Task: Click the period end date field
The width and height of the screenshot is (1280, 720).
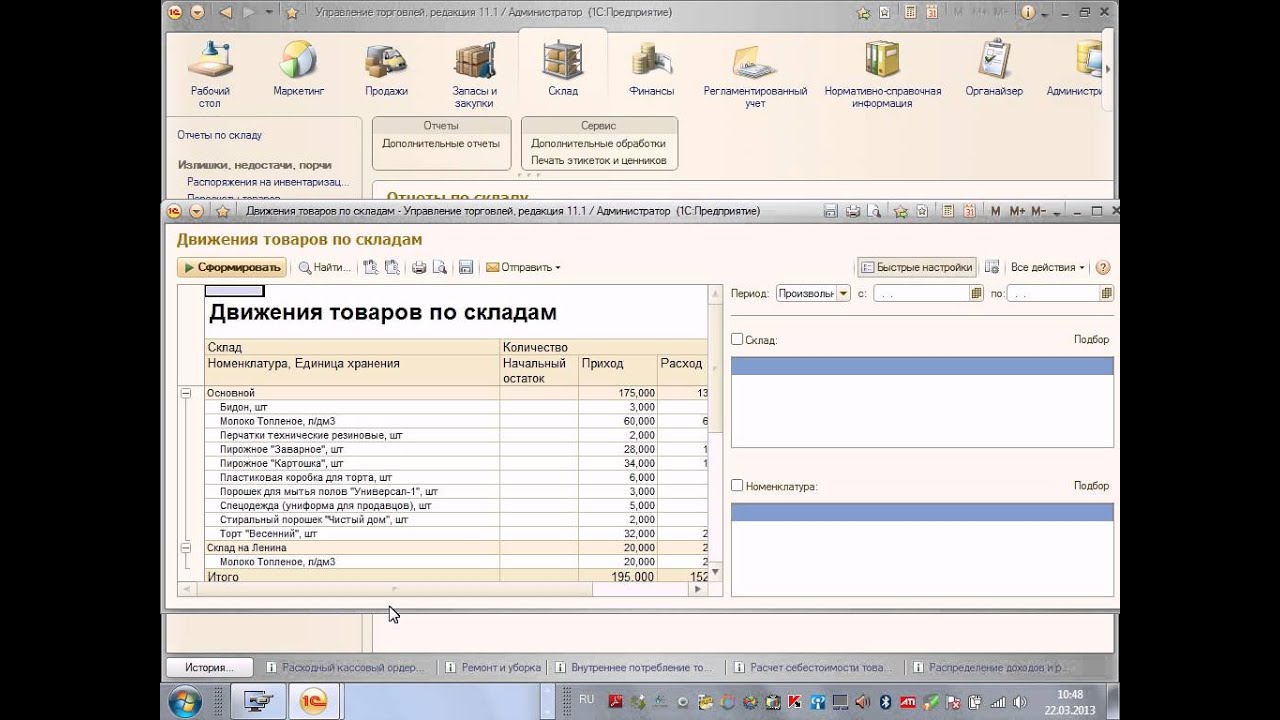Action: pyautogui.click(x=1053, y=293)
